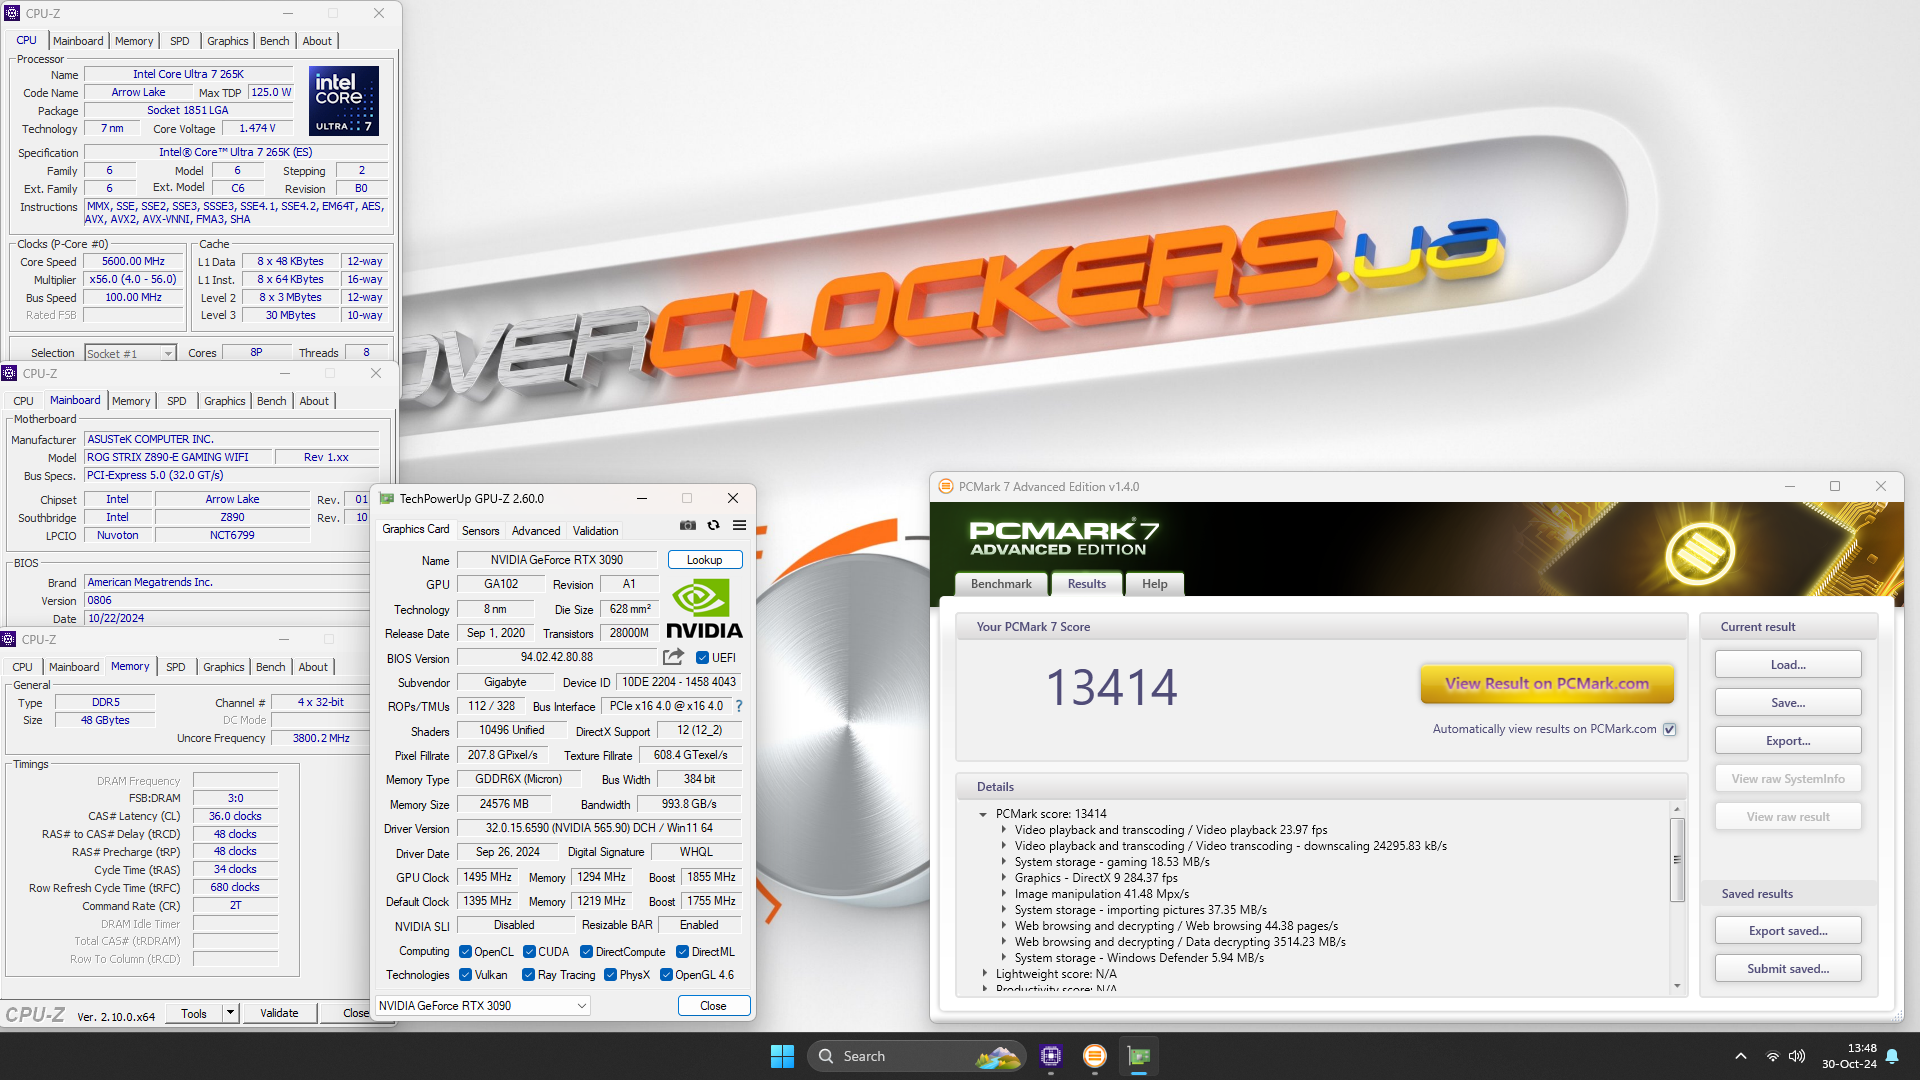The image size is (1920, 1080).
Task: Expand the System storage - gaming row
Action: [1004, 862]
